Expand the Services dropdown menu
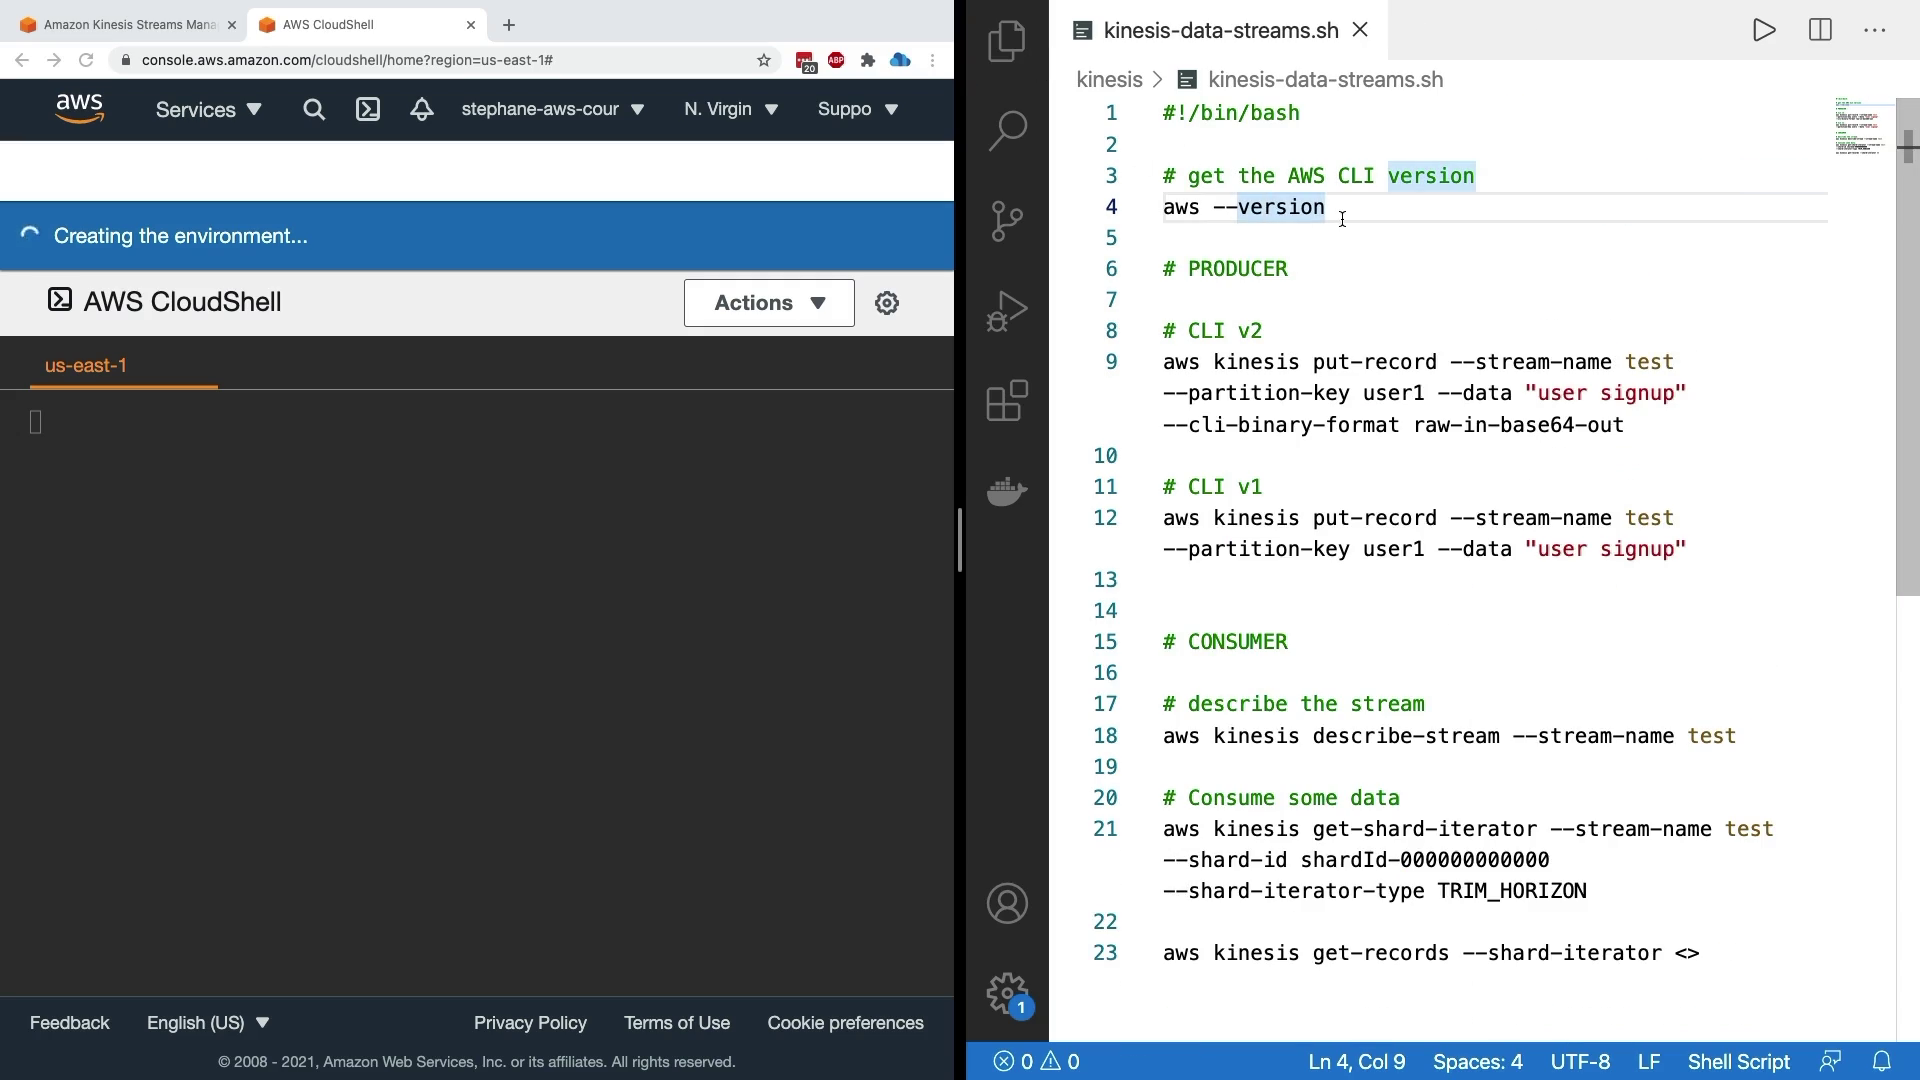1920x1080 pixels. 208,109
